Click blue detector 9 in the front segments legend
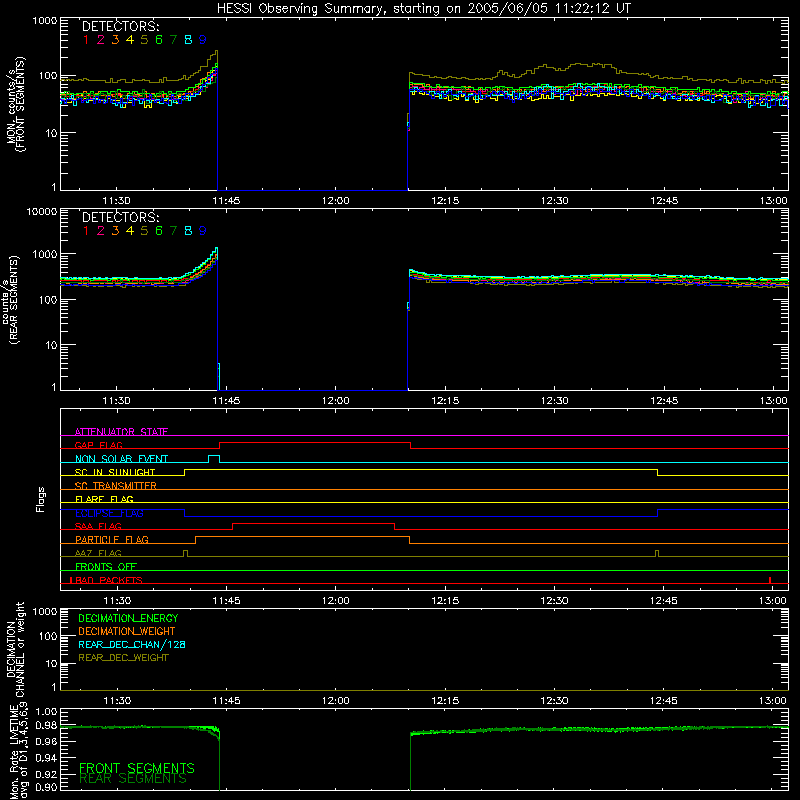This screenshot has width=800, height=800. (x=203, y=40)
